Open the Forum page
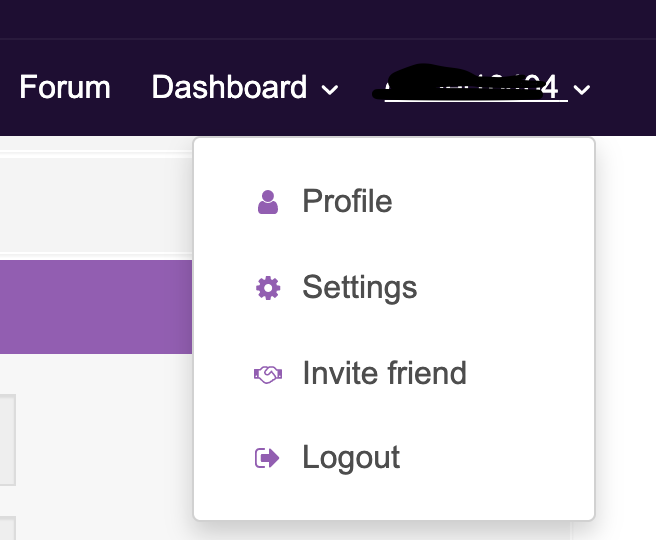This screenshot has width=656, height=540. point(65,88)
